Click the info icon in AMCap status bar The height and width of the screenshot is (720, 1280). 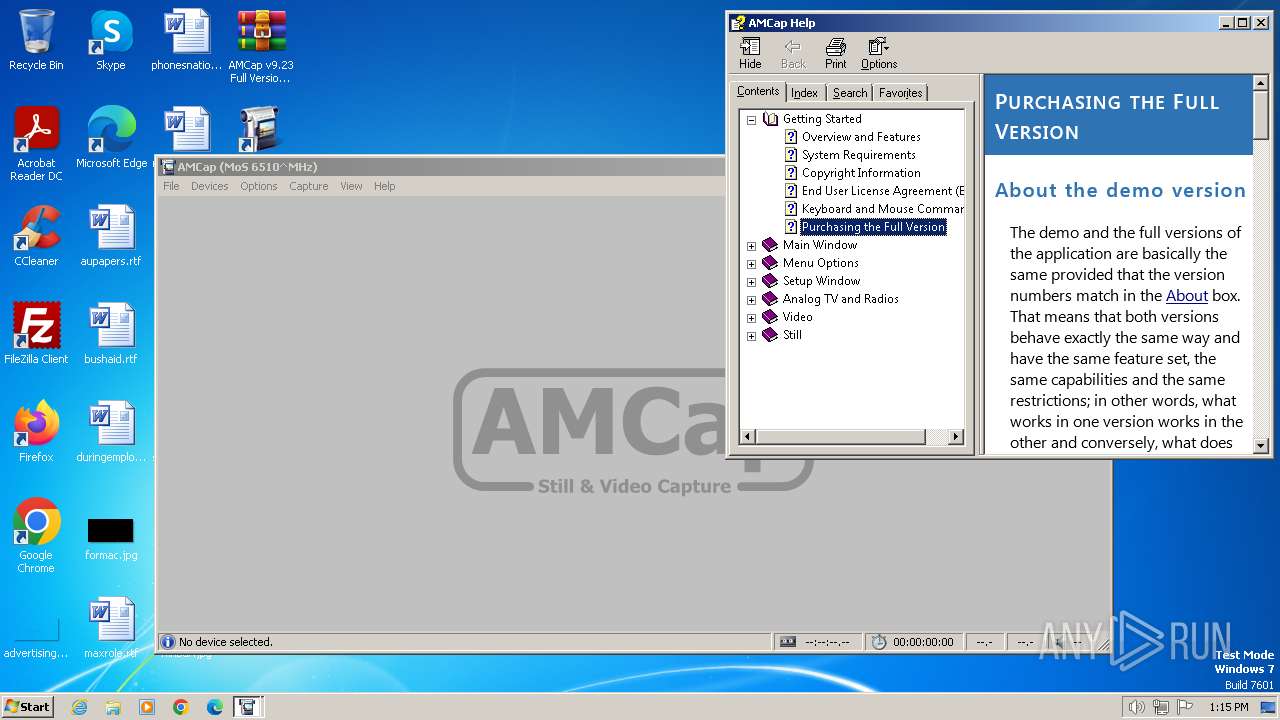coord(168,642)
